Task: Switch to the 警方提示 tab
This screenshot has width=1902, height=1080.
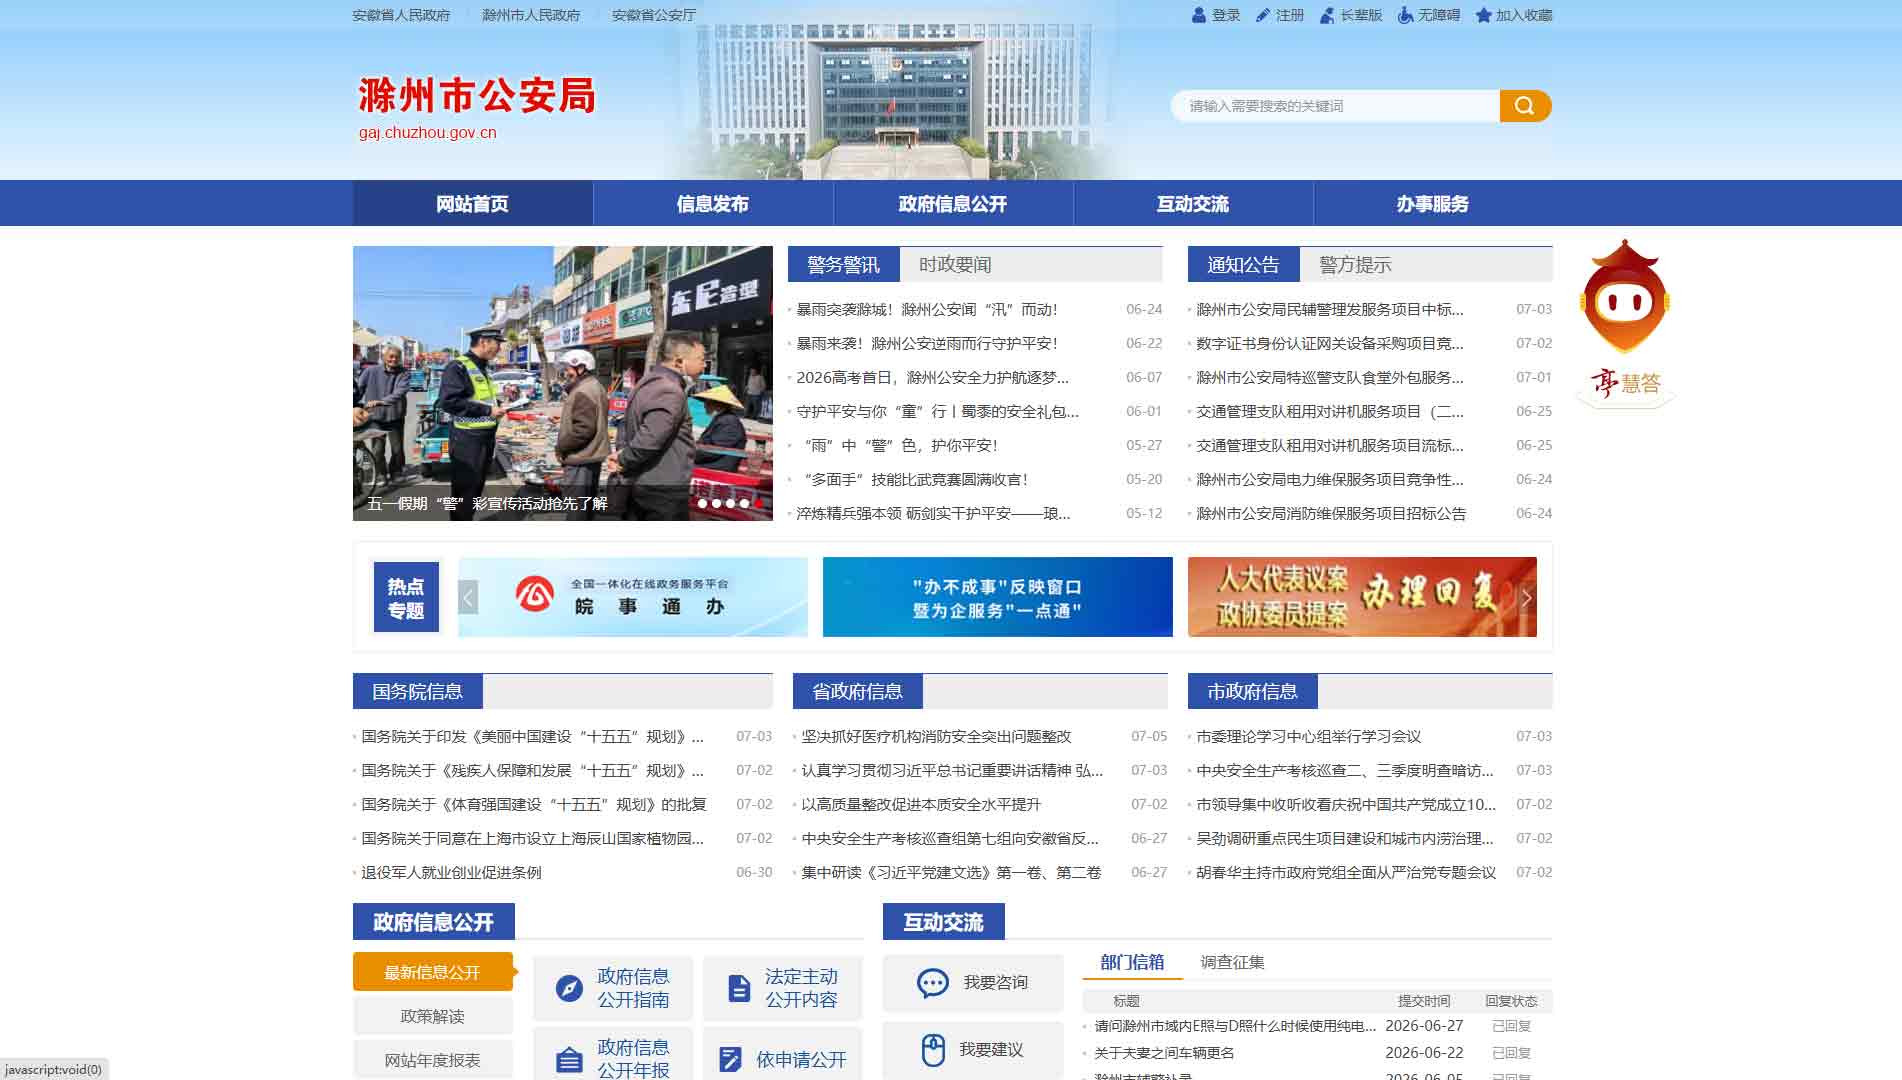Action: coord(1355,265)
